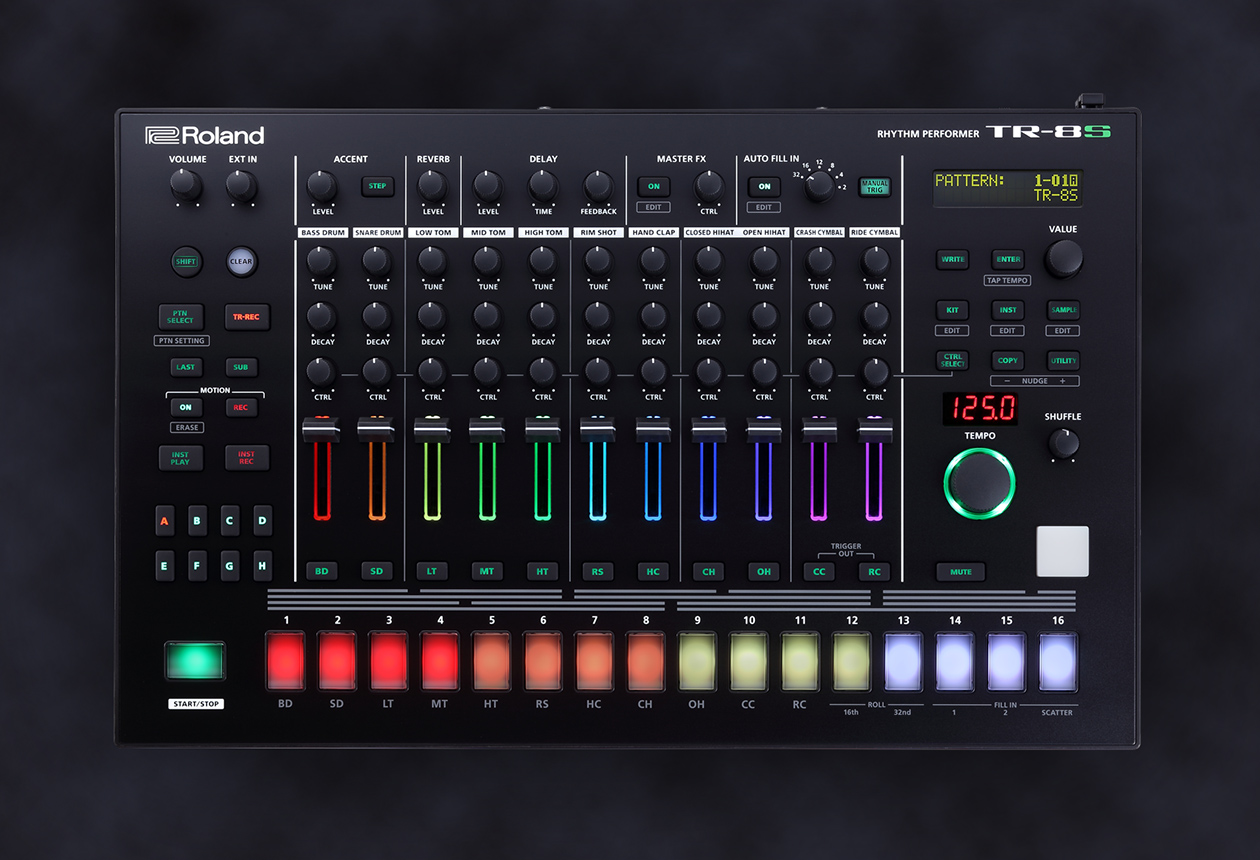The width and height of the screenshot is (1260, 860).
Task: Click the TEMPO dial with green ring
Action: [979, 483]
